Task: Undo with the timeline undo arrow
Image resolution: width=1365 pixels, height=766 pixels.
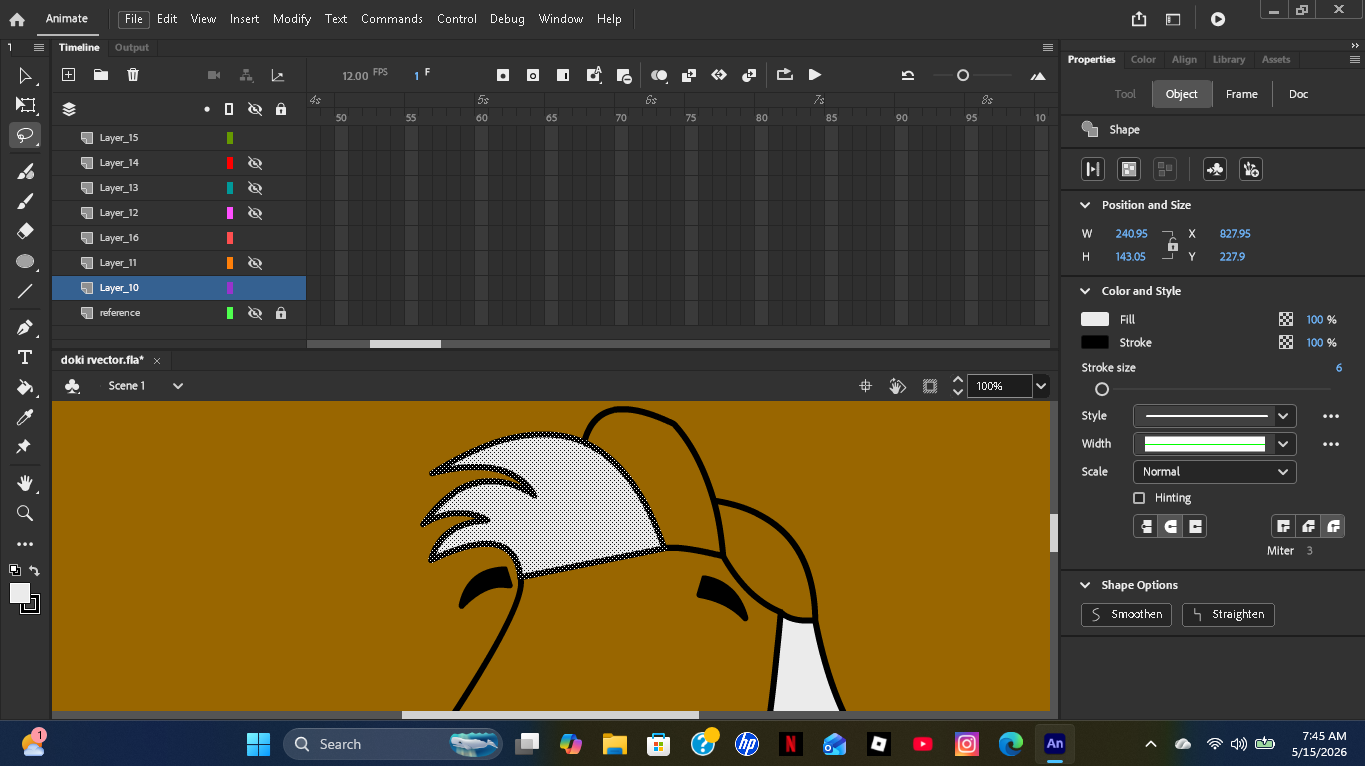Action: [x=908, y=75]
